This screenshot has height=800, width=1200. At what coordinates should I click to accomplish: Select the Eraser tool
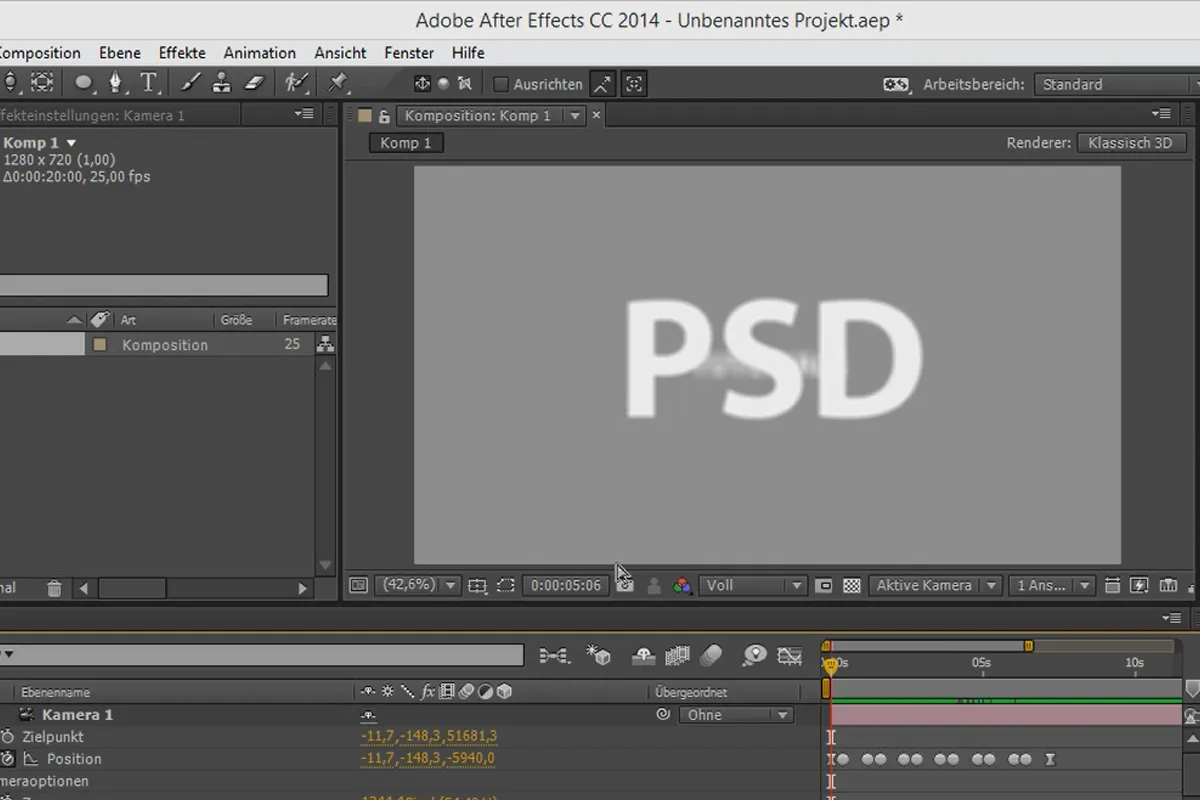(254, 83)
